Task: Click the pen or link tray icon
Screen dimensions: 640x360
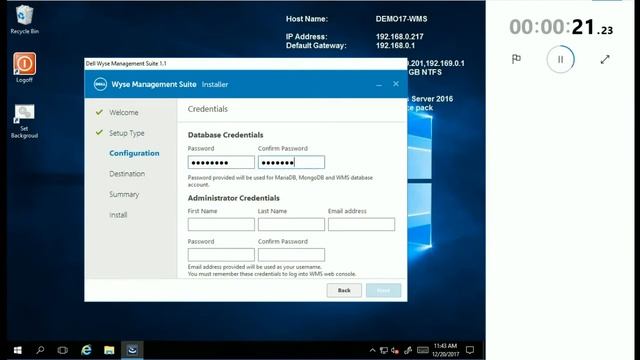Action: click(408, 350)
